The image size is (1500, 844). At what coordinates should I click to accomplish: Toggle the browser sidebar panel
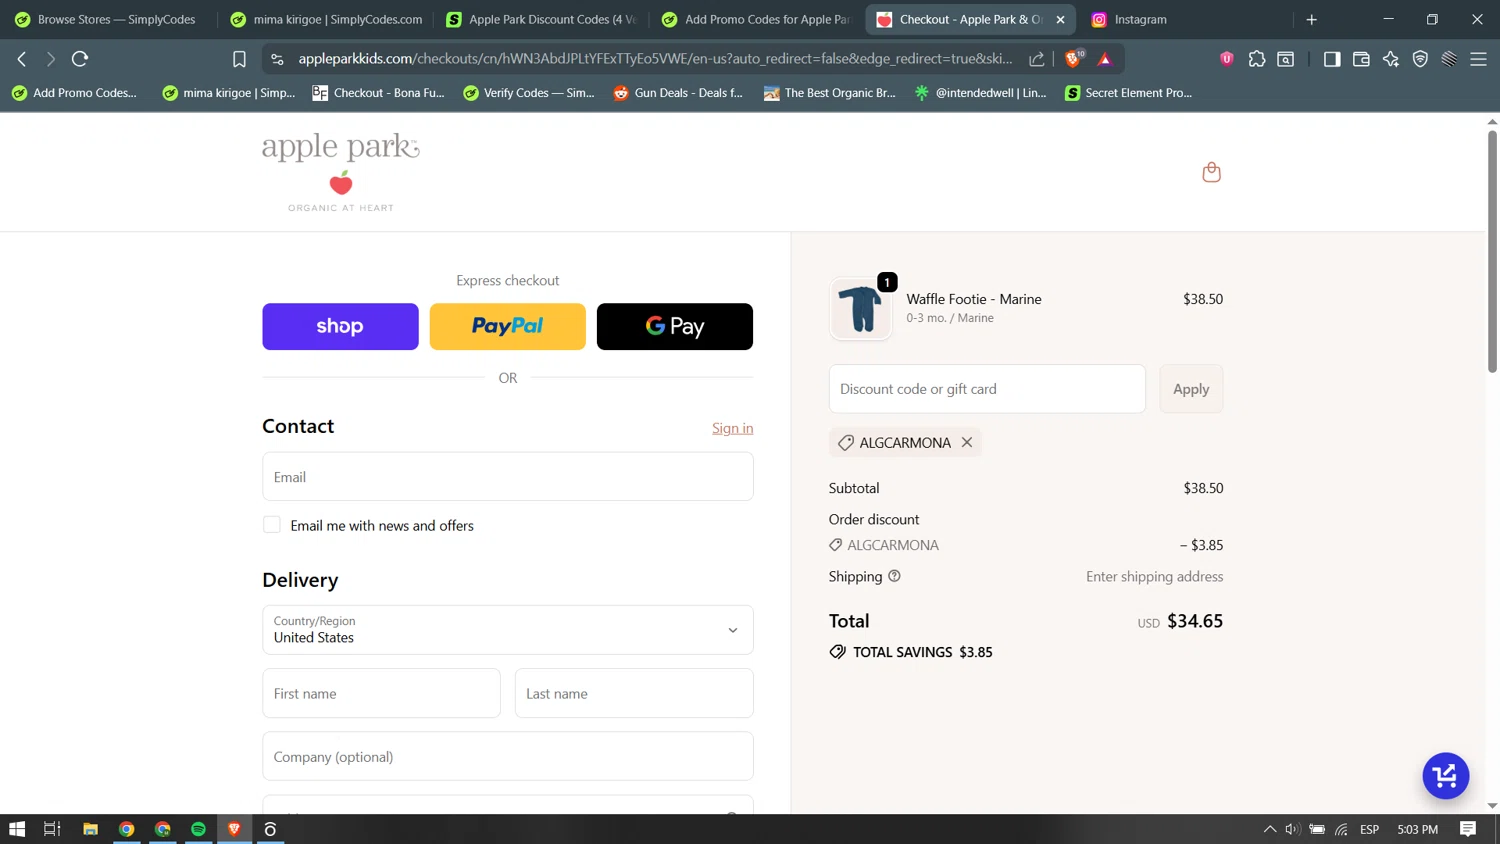click(1331, 59)
